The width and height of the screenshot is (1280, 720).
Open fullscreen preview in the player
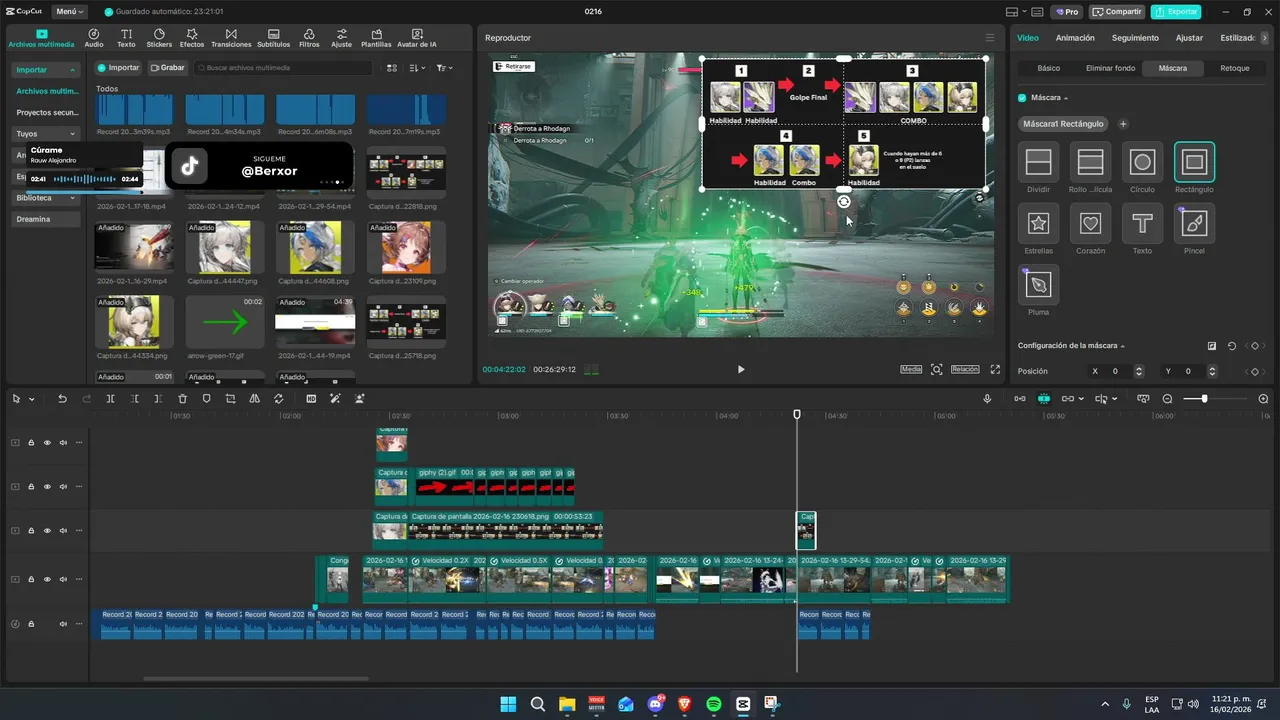pyautogui.click(x=995, y=369)
